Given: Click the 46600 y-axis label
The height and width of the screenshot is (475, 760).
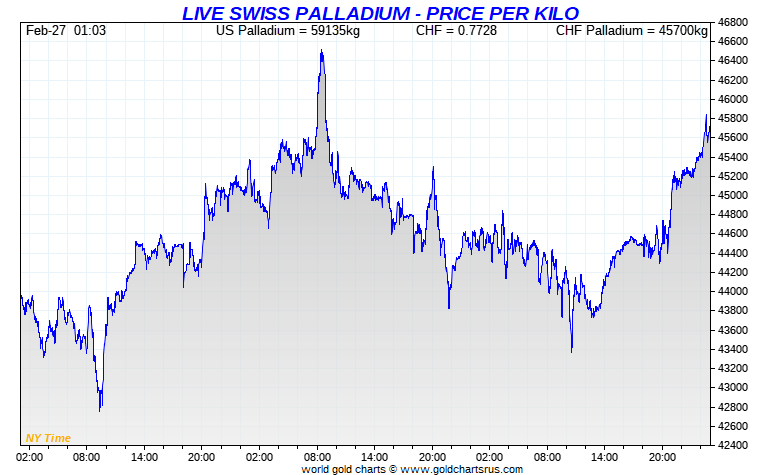Looking at the screenshot, I should point(732,42).
